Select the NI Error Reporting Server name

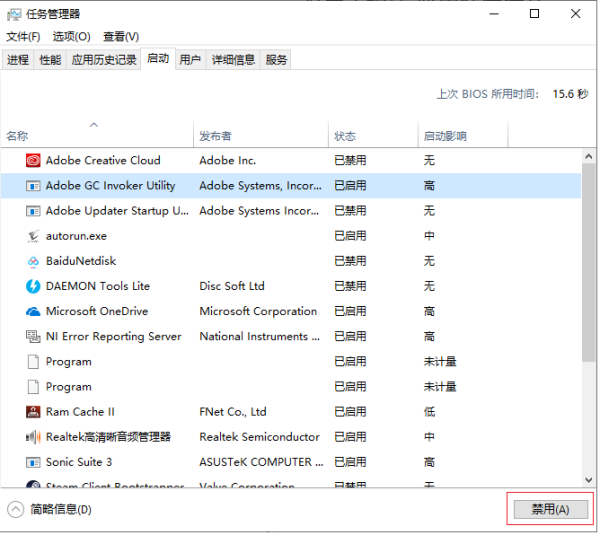click(x=114, y=337)
